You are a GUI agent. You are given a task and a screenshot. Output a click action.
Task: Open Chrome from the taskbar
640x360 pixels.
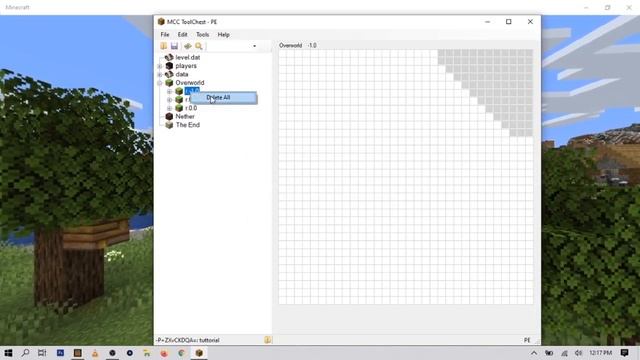point(182,353)
